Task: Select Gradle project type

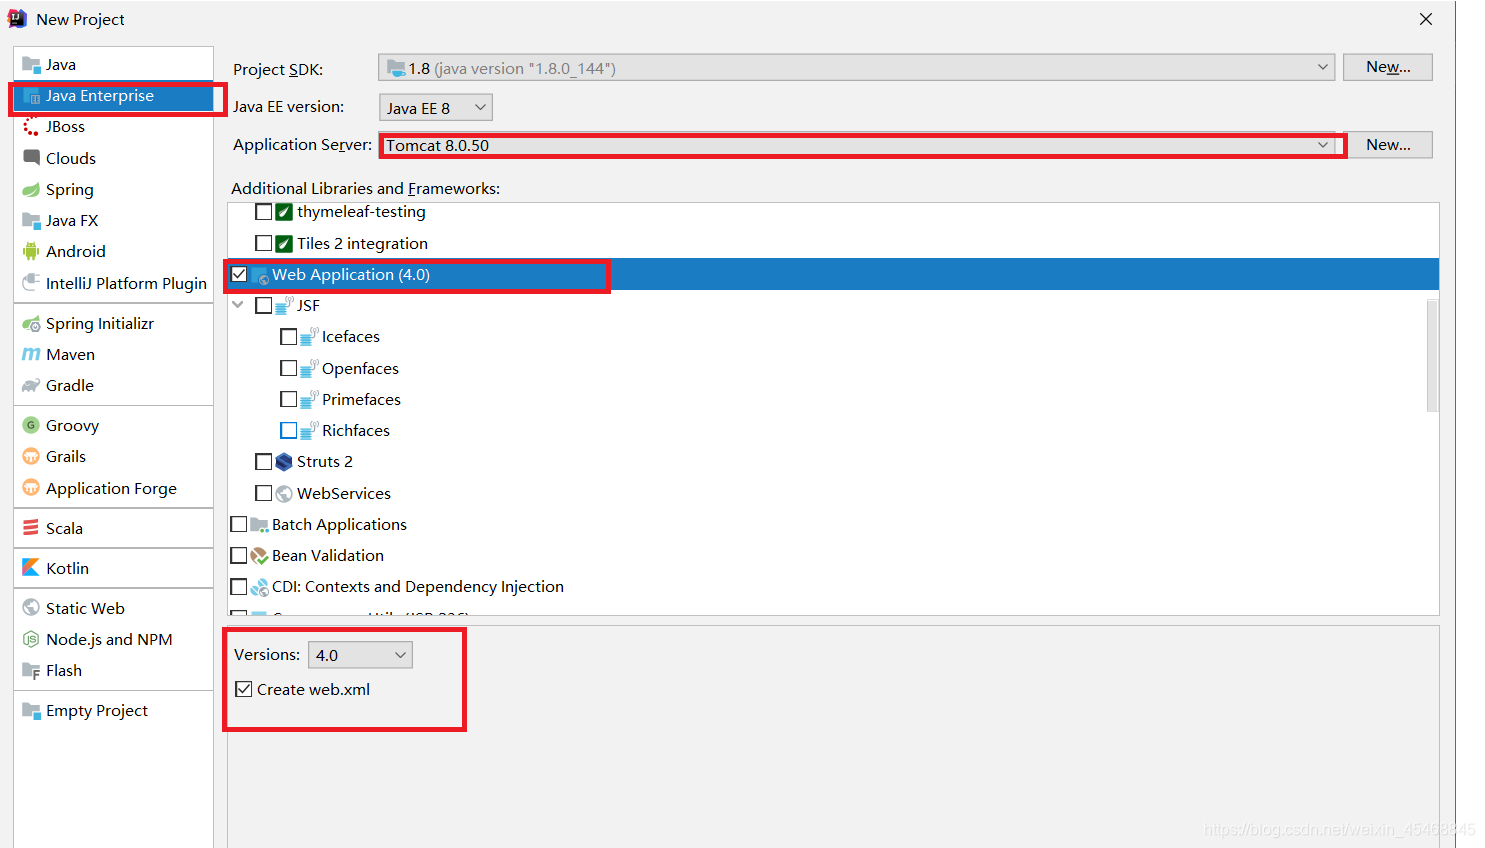Action: (x=113, y=386)
